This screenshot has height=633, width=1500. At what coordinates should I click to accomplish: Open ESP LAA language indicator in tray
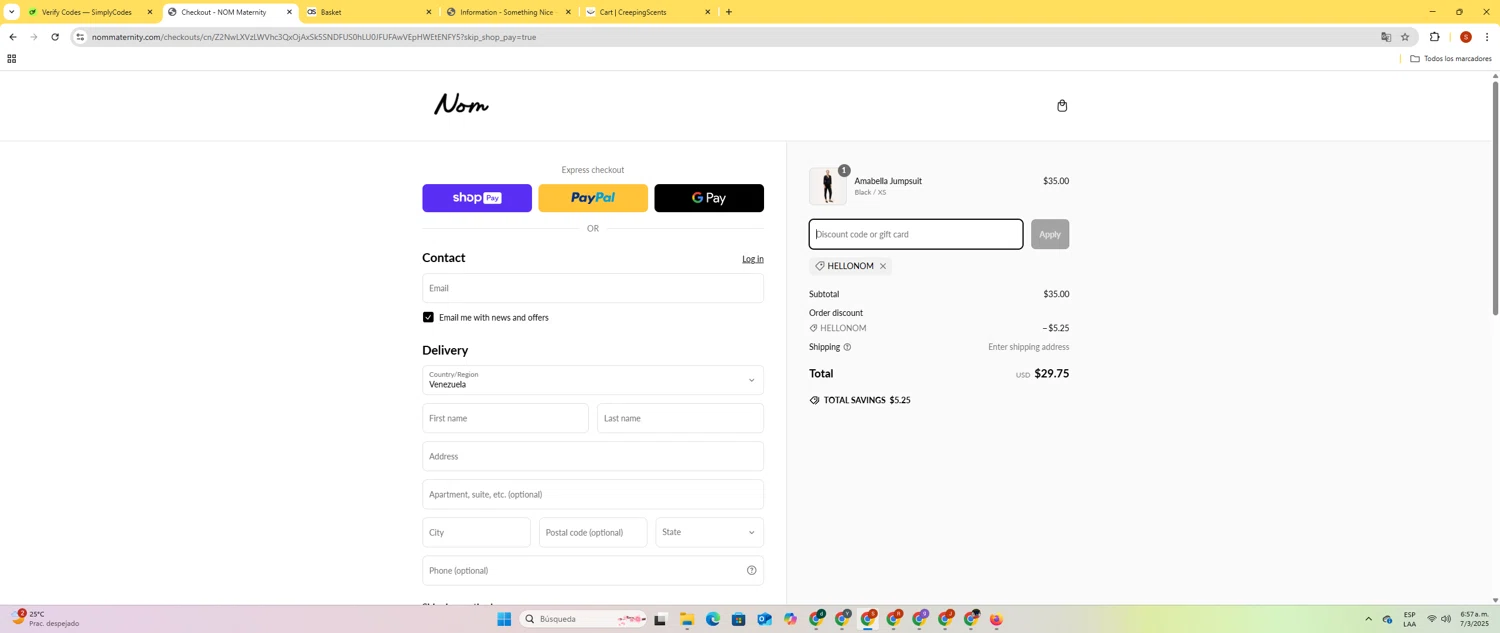1409,619
